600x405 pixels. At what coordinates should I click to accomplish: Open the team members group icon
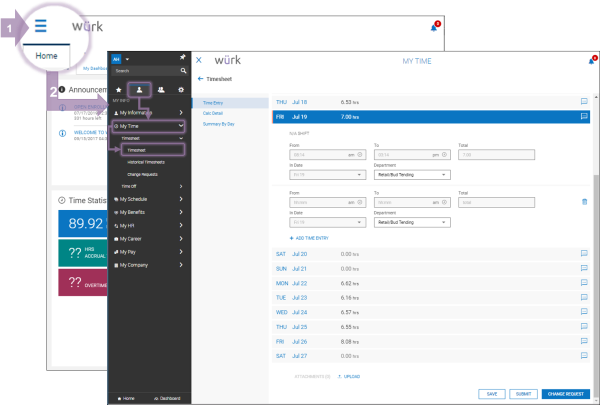coord(161,90)
